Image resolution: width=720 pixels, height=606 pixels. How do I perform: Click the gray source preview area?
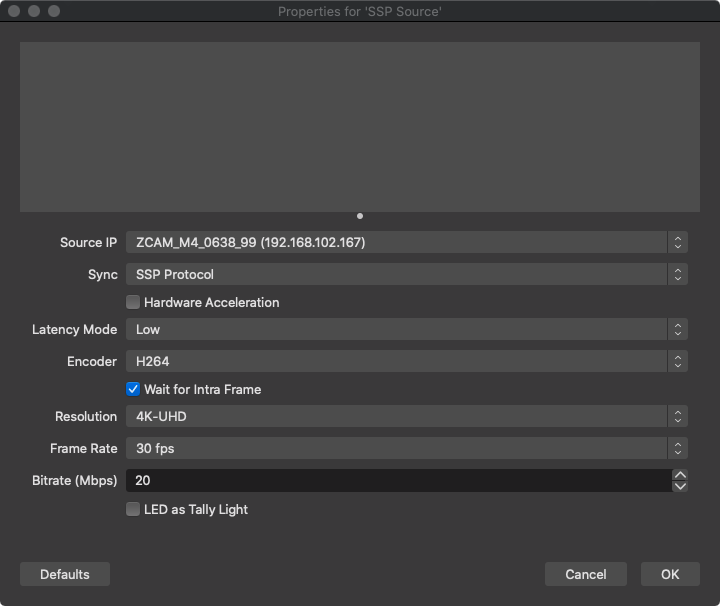click(360, 126)
